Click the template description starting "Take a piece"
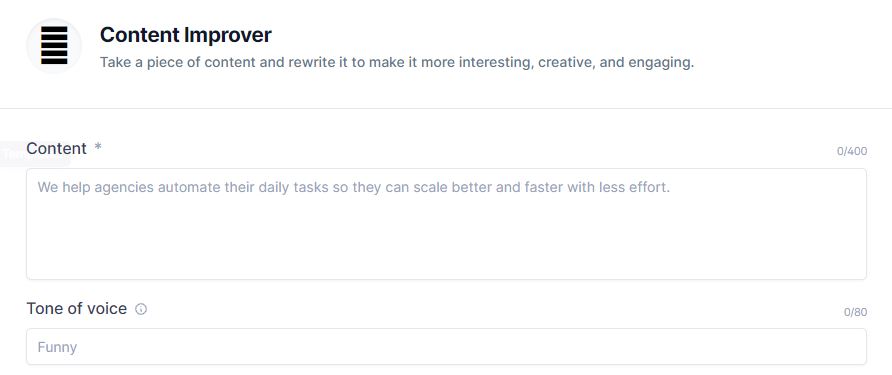This screenshot has height=375, width=892. coord(397,63)
